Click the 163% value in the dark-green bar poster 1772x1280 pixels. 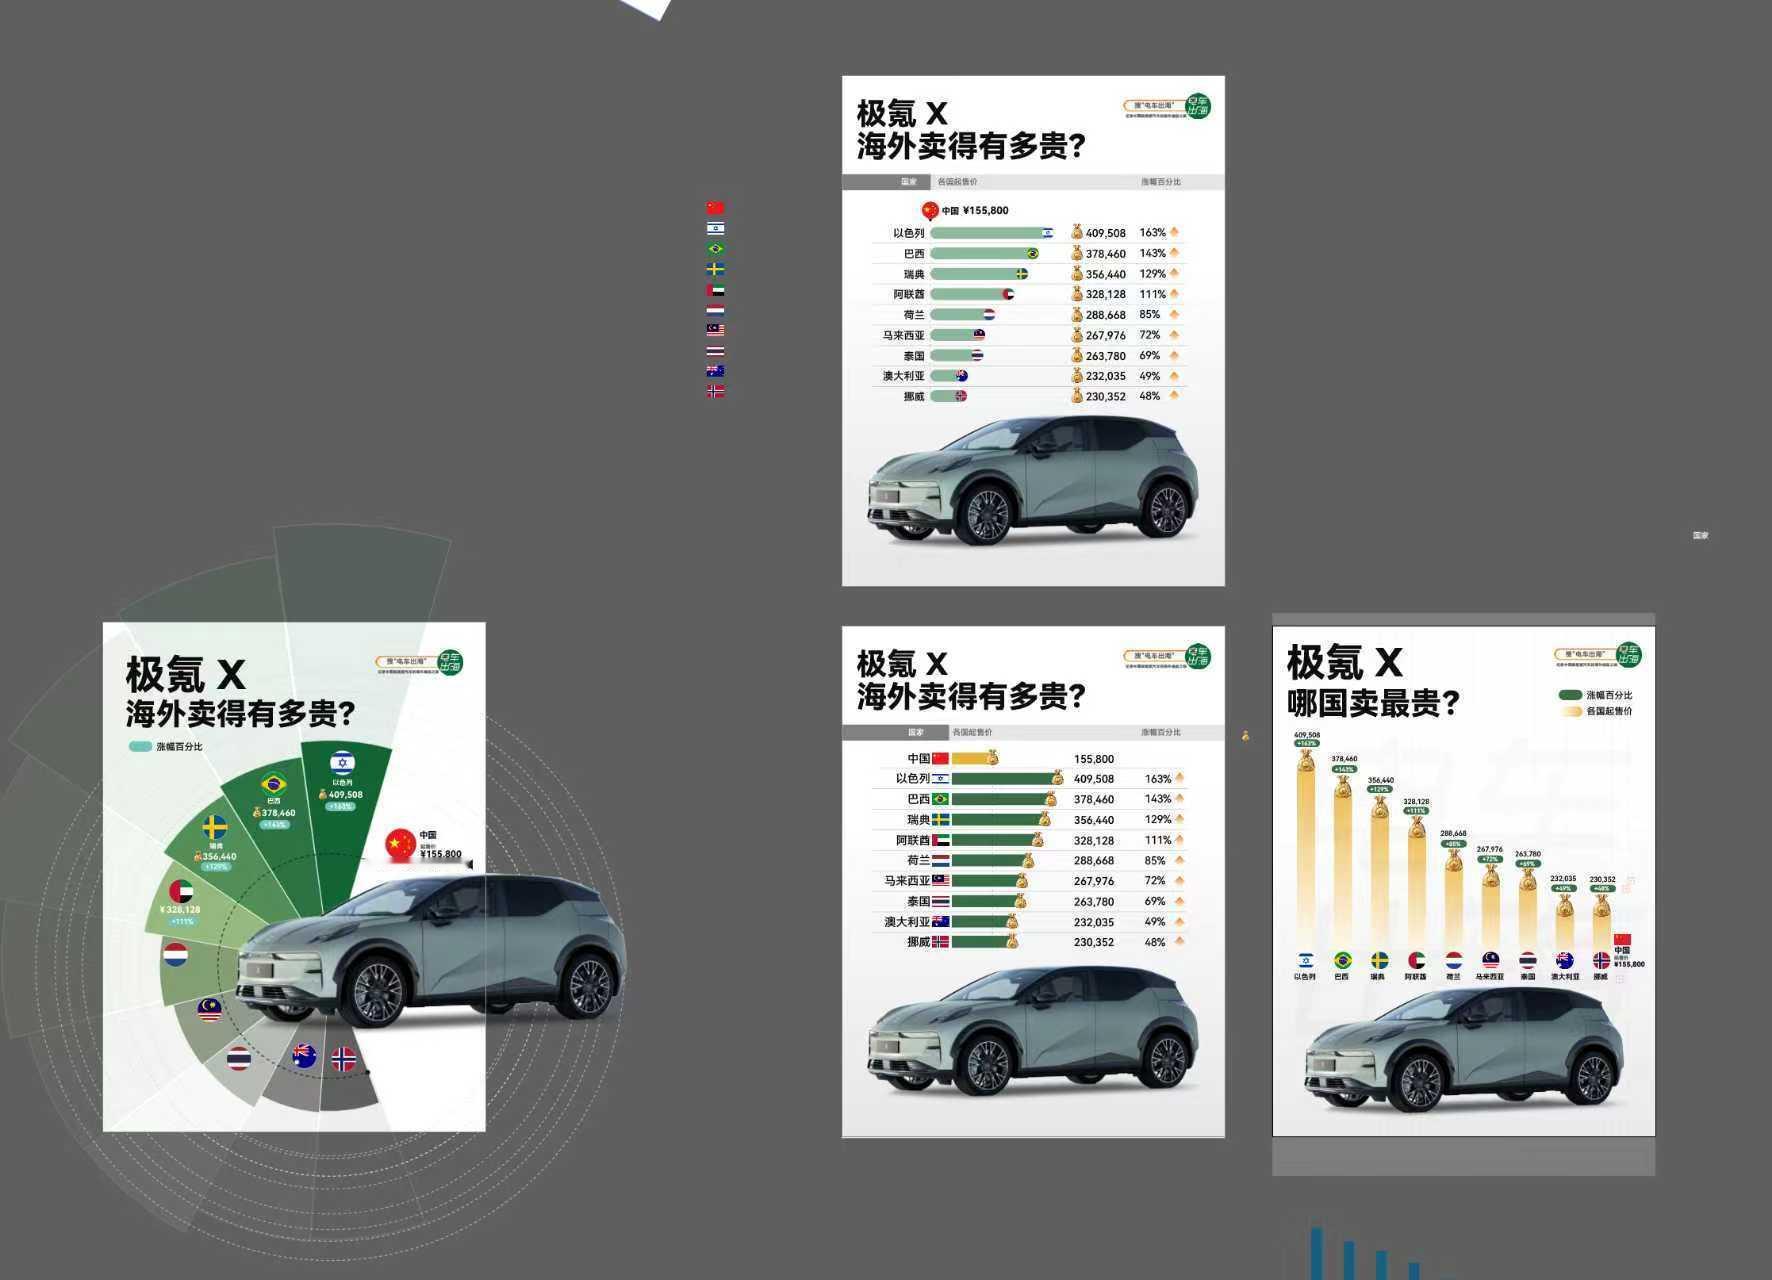pyautogui.click(x=1158, y=779)
